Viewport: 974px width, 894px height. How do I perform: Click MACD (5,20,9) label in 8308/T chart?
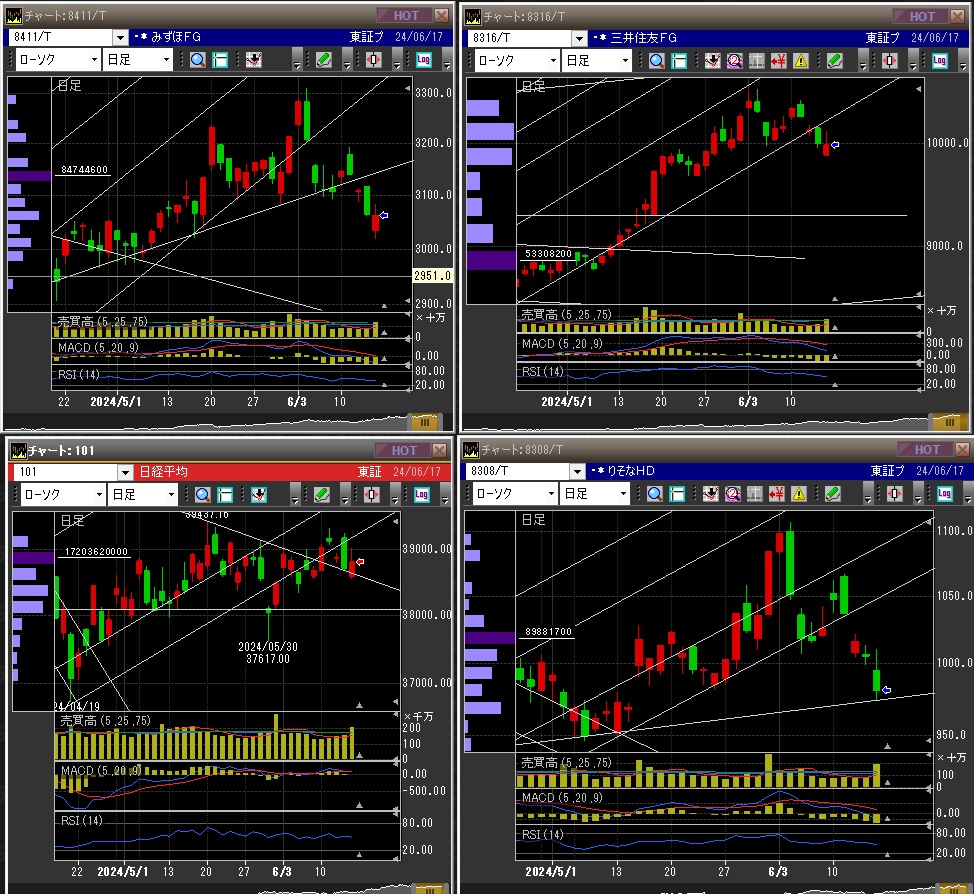(x=562, y=797)
